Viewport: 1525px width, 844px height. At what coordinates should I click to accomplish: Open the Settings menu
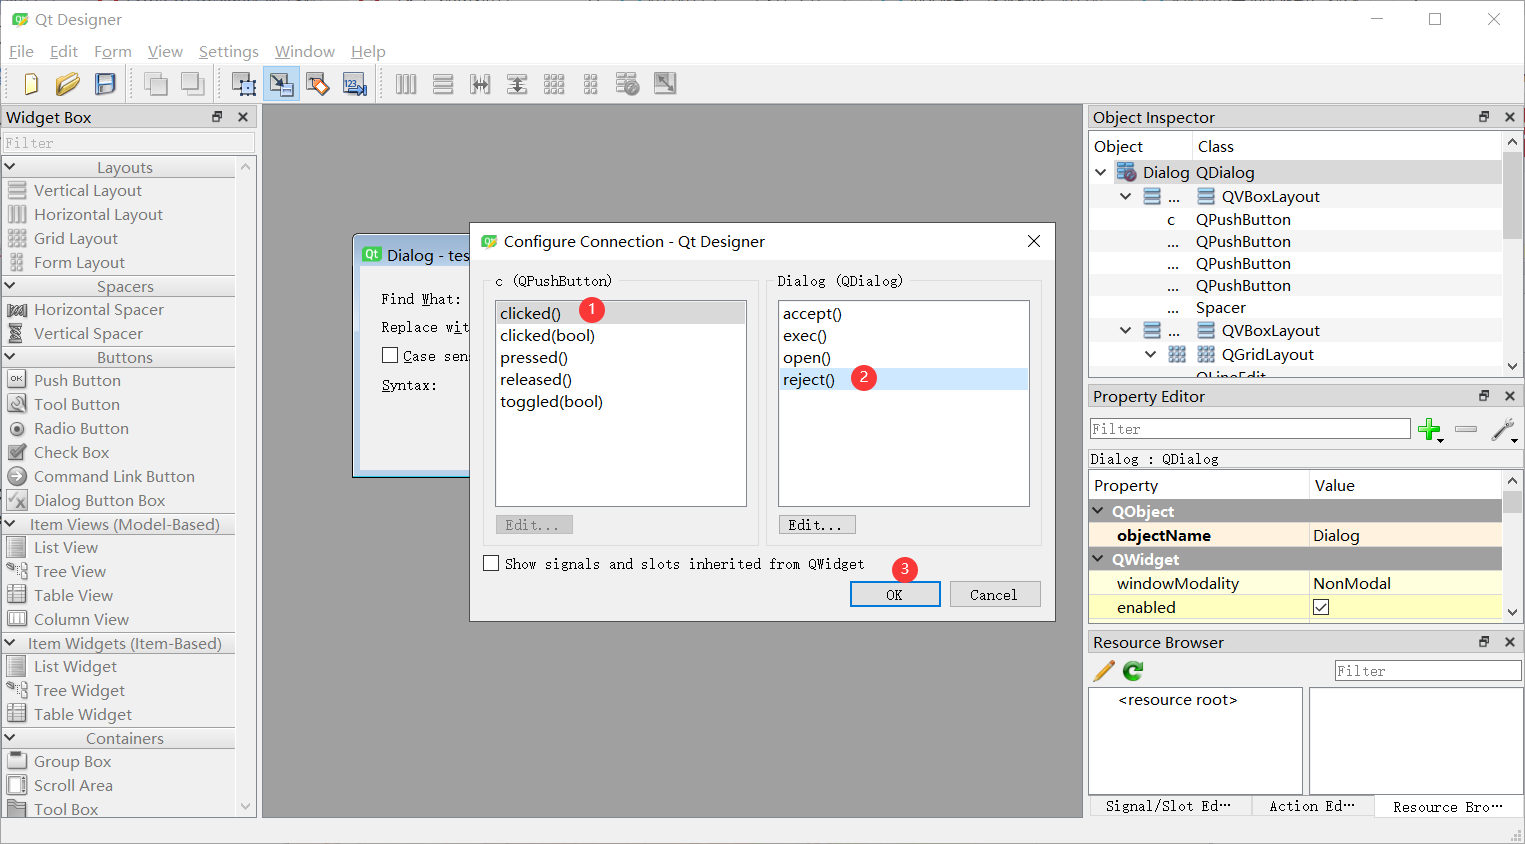click(228, 51)
